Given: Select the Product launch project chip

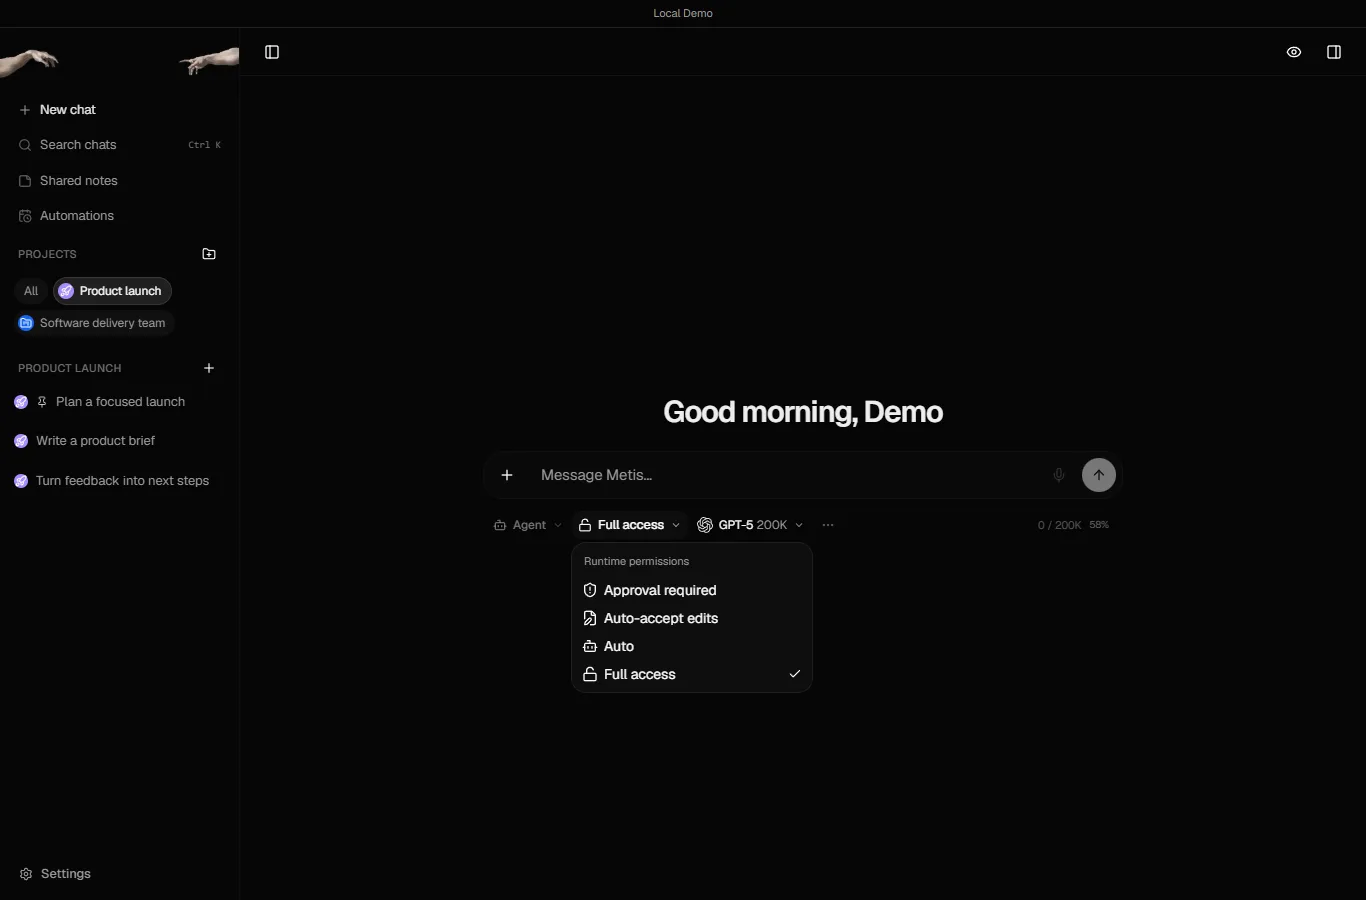Looking at the screenshot, I should (112, 291).
